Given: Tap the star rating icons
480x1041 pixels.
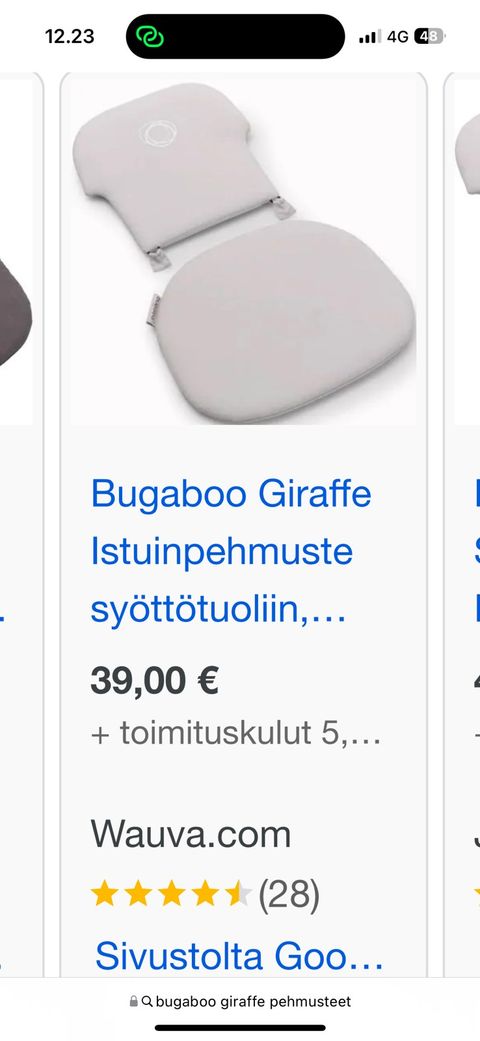Looking at the screenshot, I should pos(171,894).
